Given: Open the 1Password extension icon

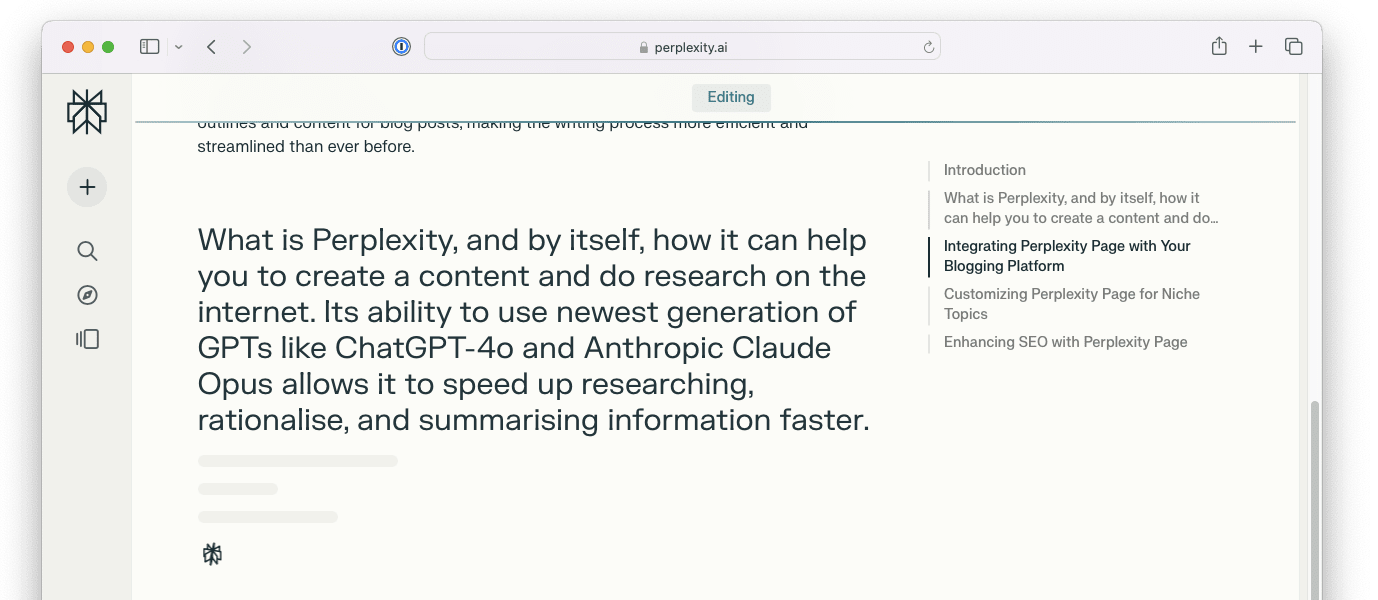Looking at the screenshot, I should point(401,47).
